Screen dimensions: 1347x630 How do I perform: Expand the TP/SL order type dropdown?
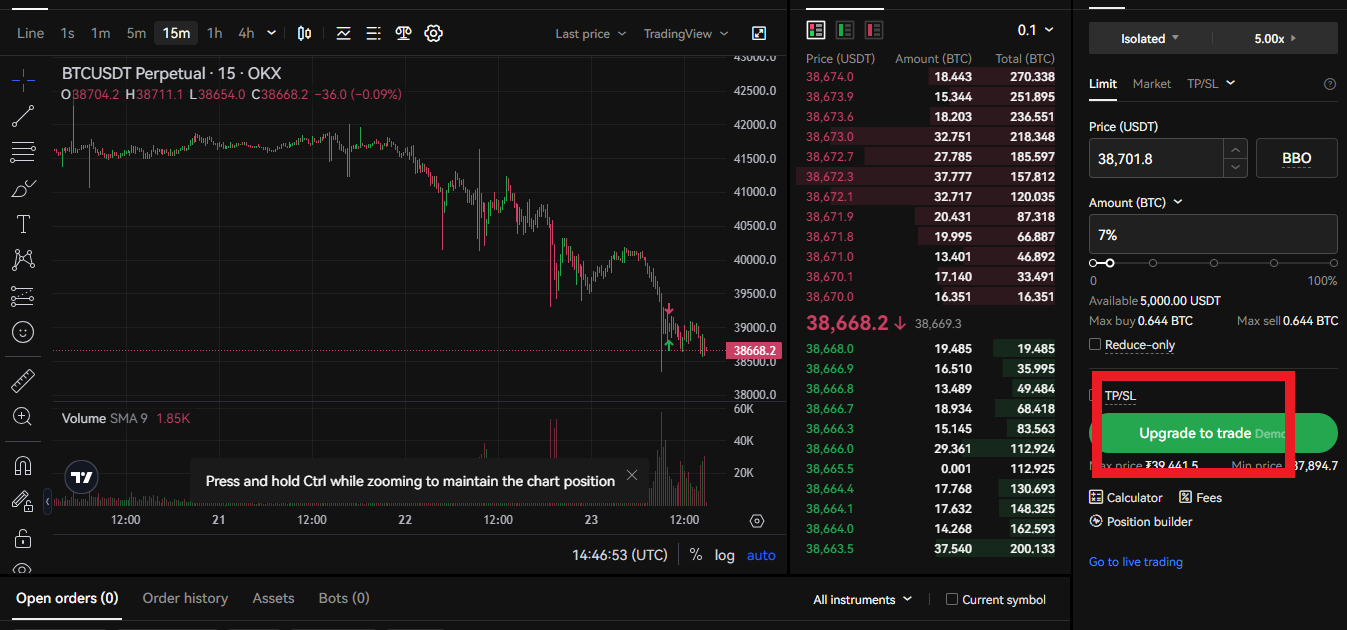point(1211,83)
